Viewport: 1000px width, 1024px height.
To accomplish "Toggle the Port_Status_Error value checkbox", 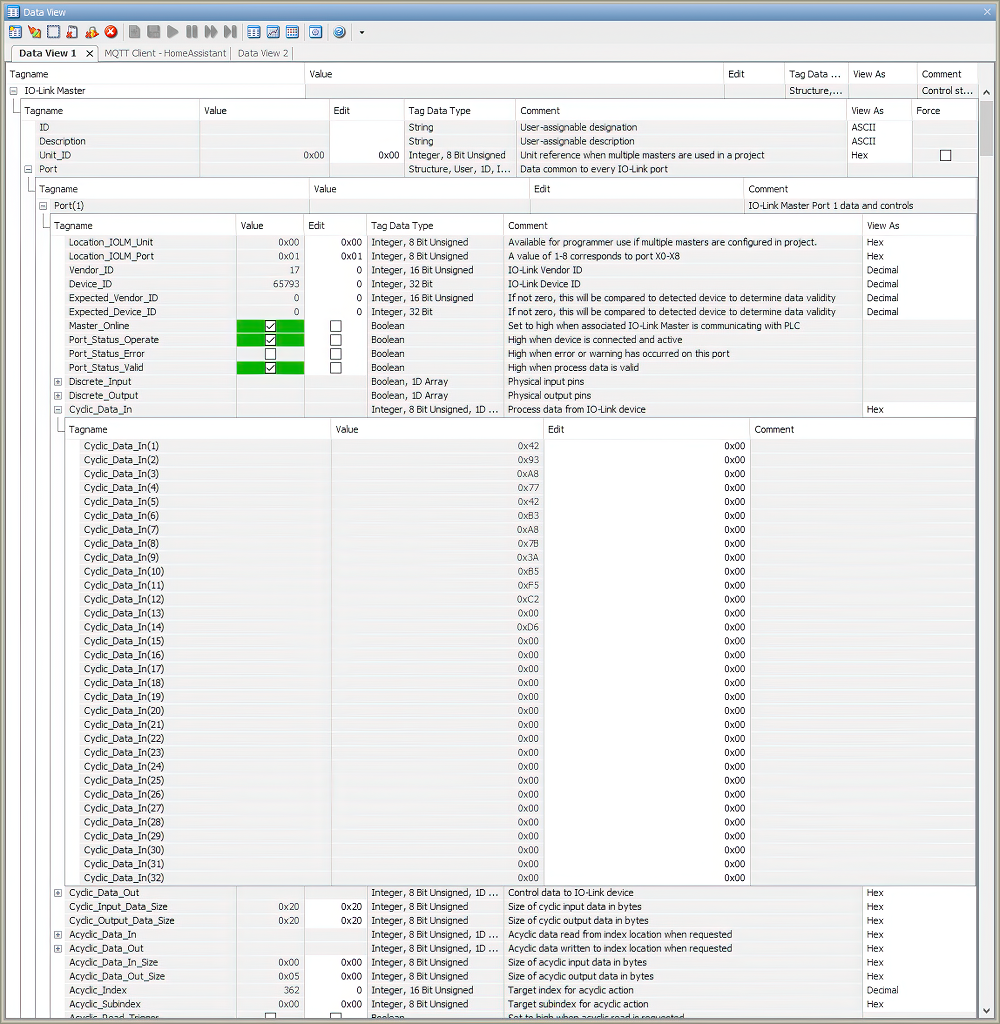I will click(270, 354).
